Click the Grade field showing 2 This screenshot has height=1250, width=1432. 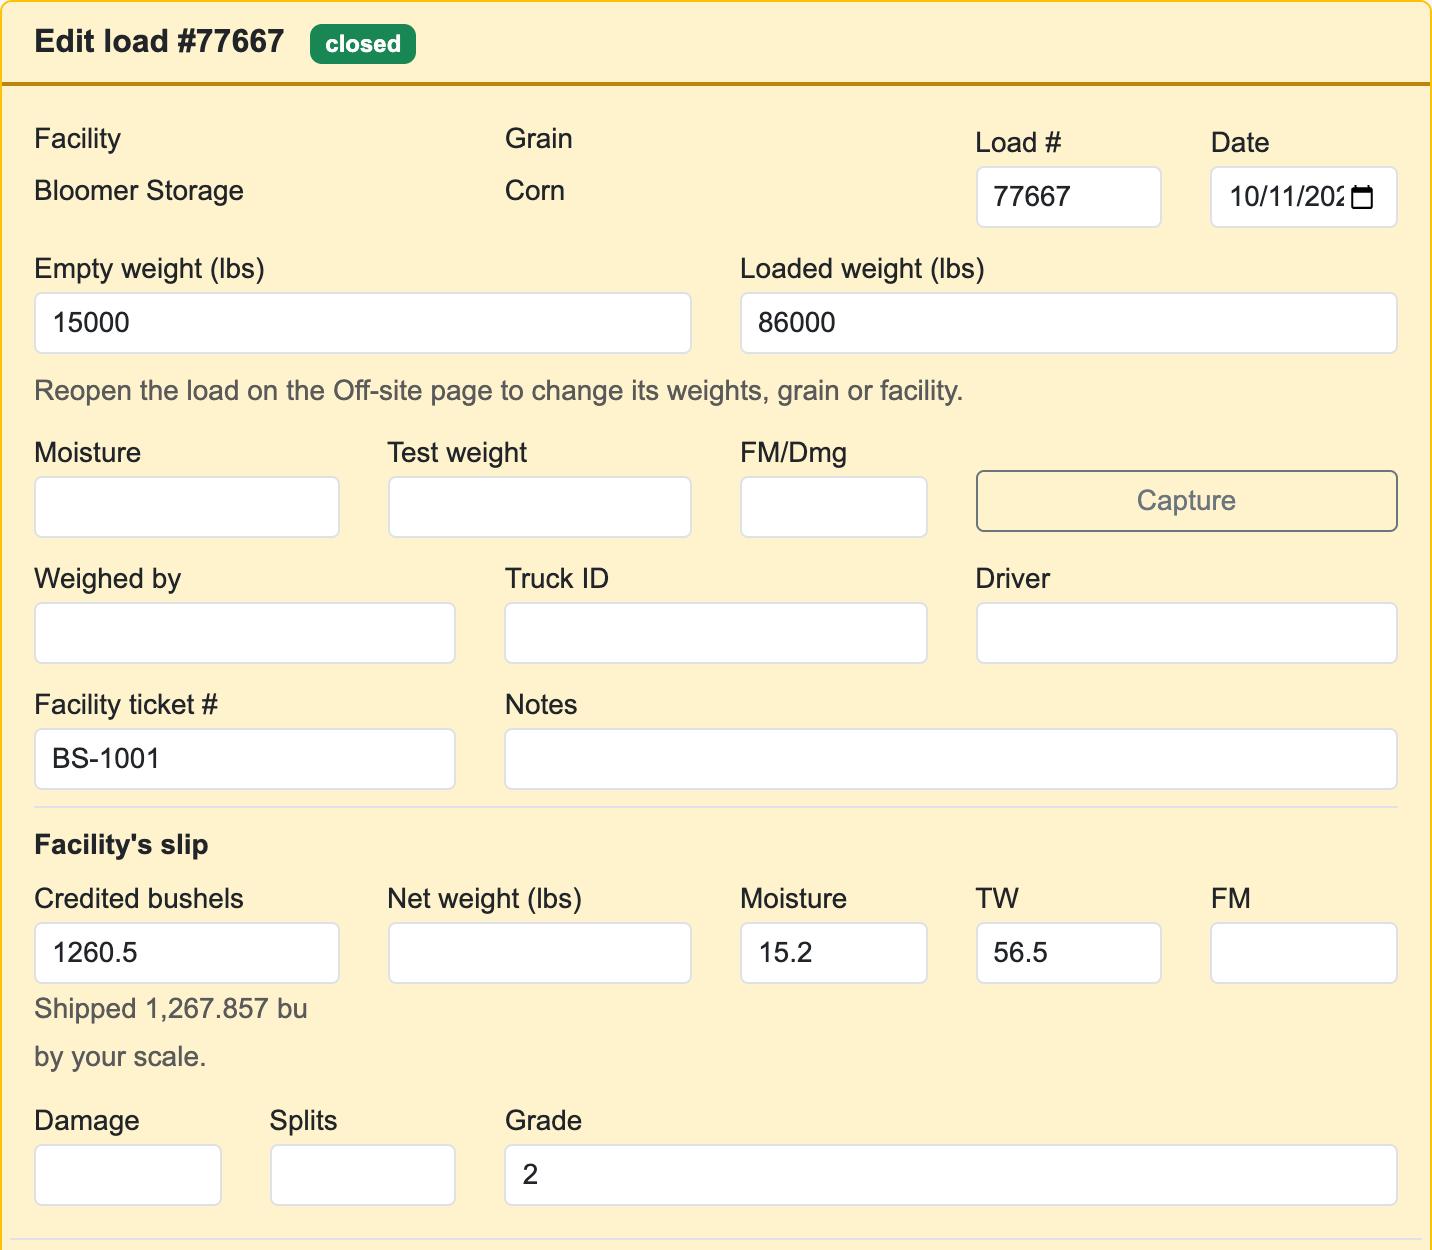tap(951, 1175)
